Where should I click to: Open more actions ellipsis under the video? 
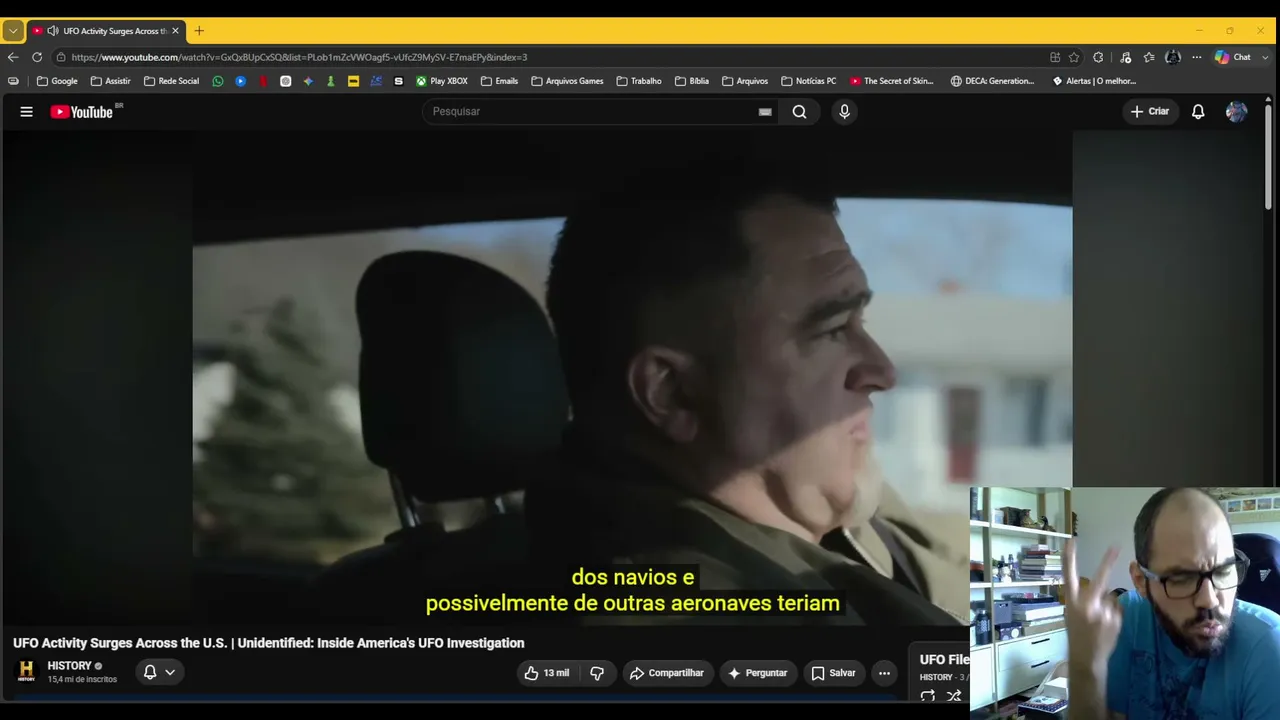[884, 673]
